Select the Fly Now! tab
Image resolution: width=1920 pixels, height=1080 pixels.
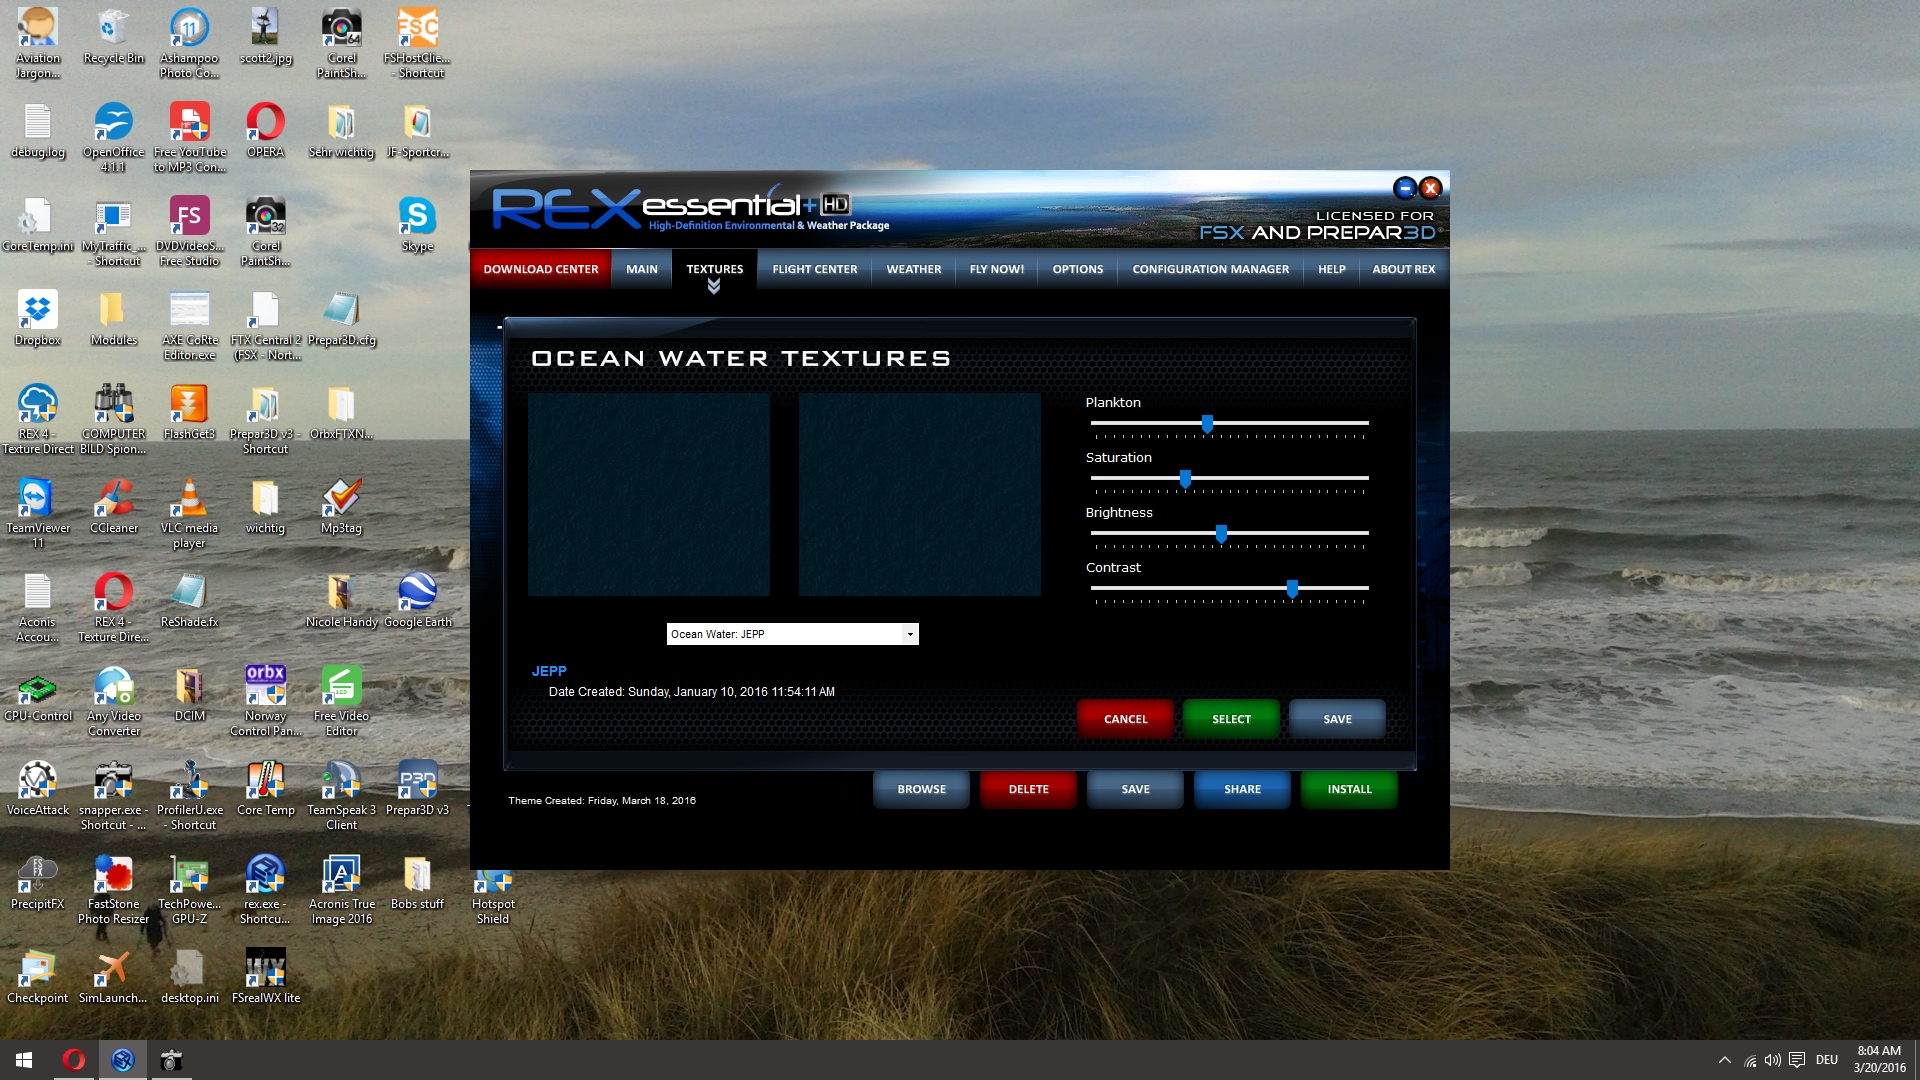(997, 269)
